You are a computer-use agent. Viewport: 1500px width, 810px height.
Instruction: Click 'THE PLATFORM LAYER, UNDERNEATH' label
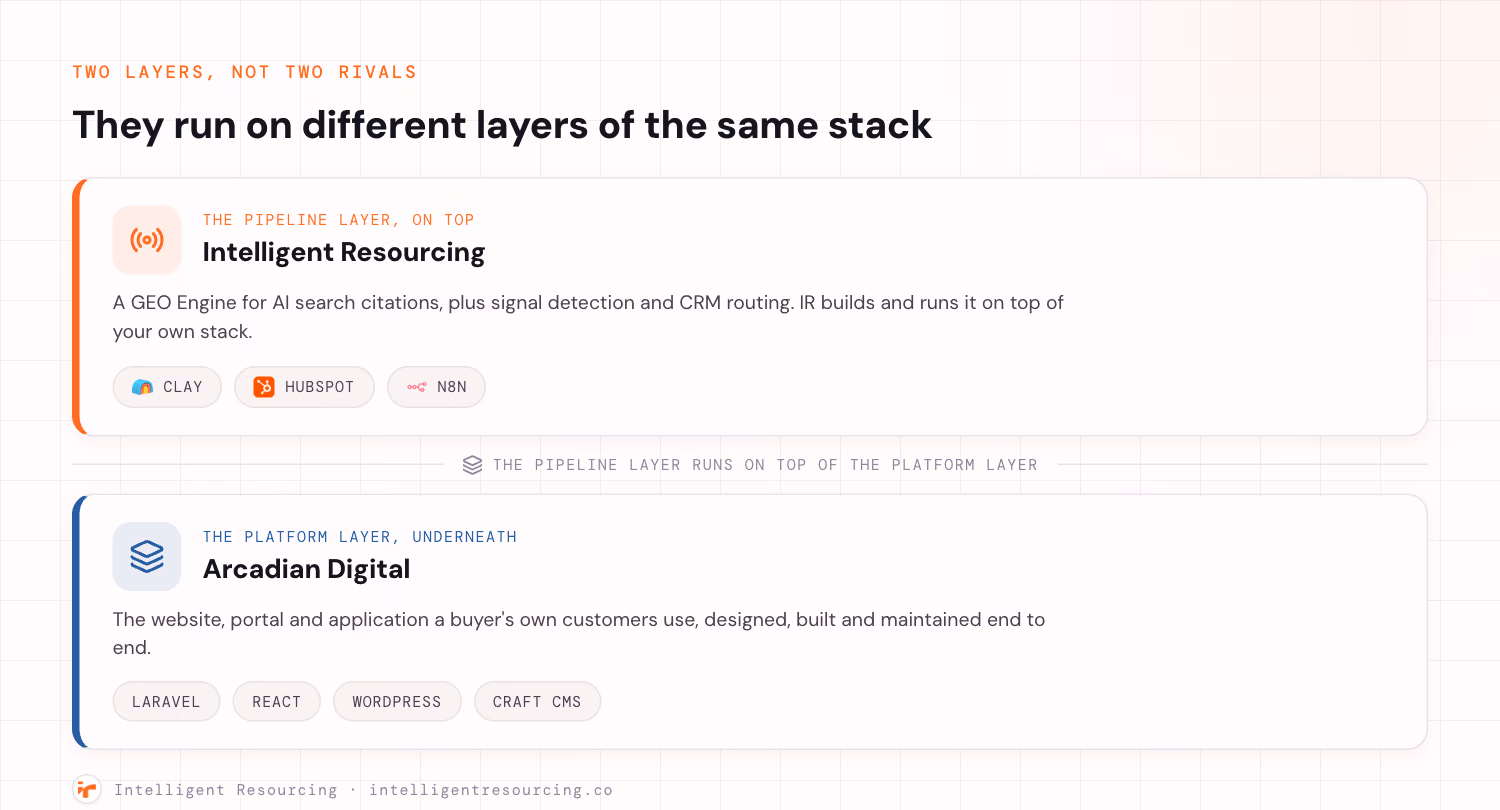[360, 537]
